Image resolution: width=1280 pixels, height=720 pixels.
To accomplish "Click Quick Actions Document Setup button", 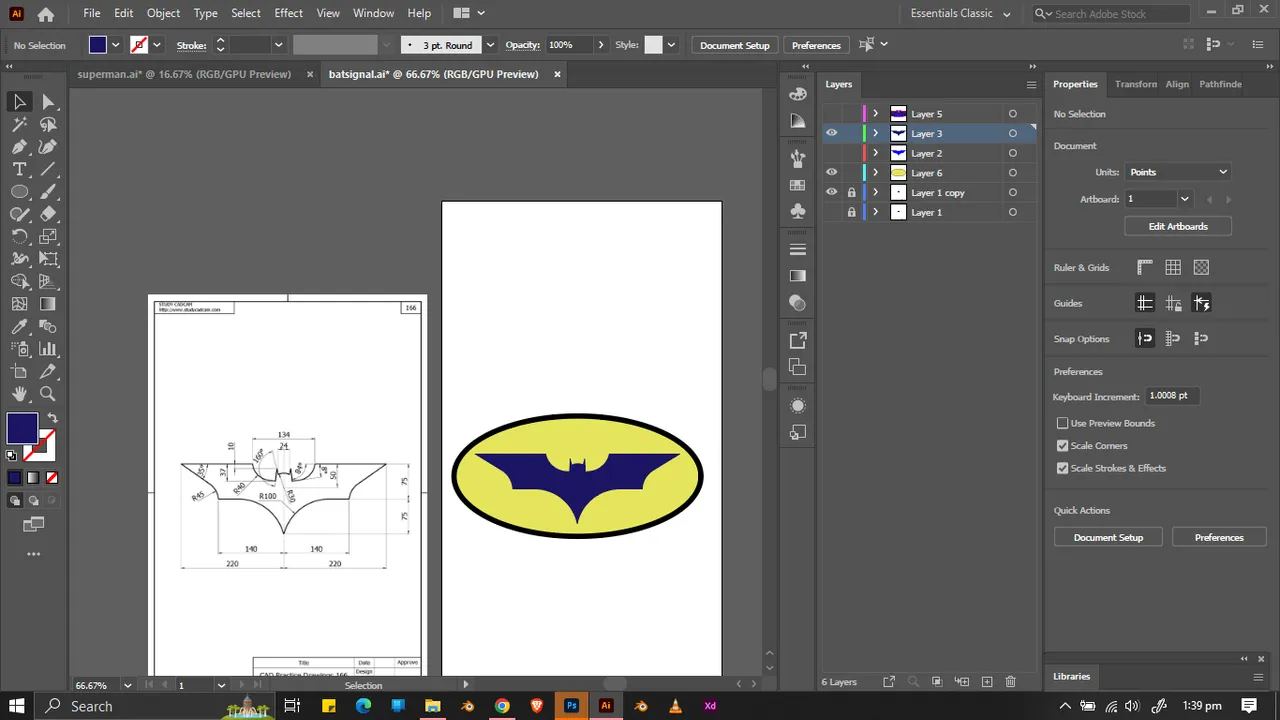I will pyautogui.click(x=1108, y=538).
